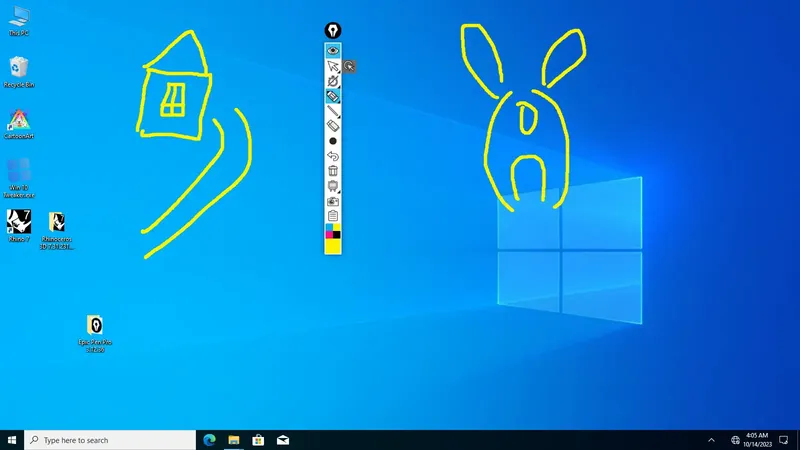800x450 pixels.
Task: Click the clipboard icon in Epic Pen toolbar
Action: (x=333, y=216)
